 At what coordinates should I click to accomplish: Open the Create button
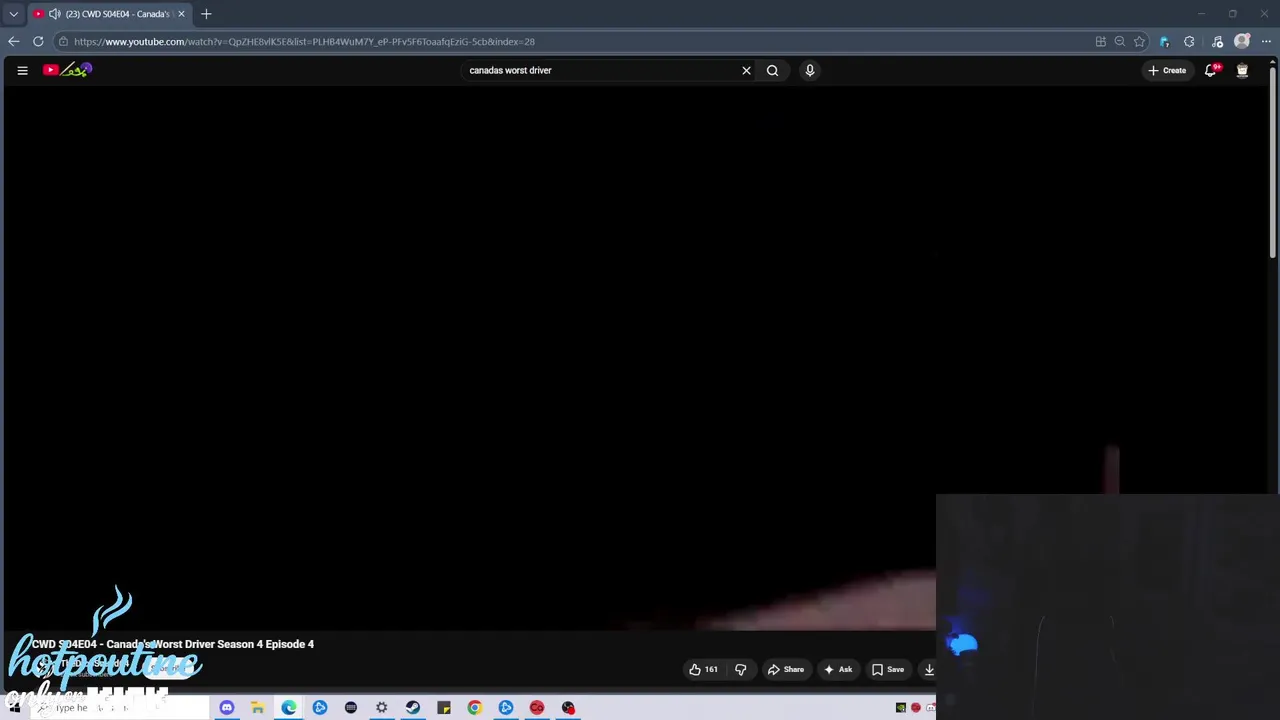(1167, 70)
